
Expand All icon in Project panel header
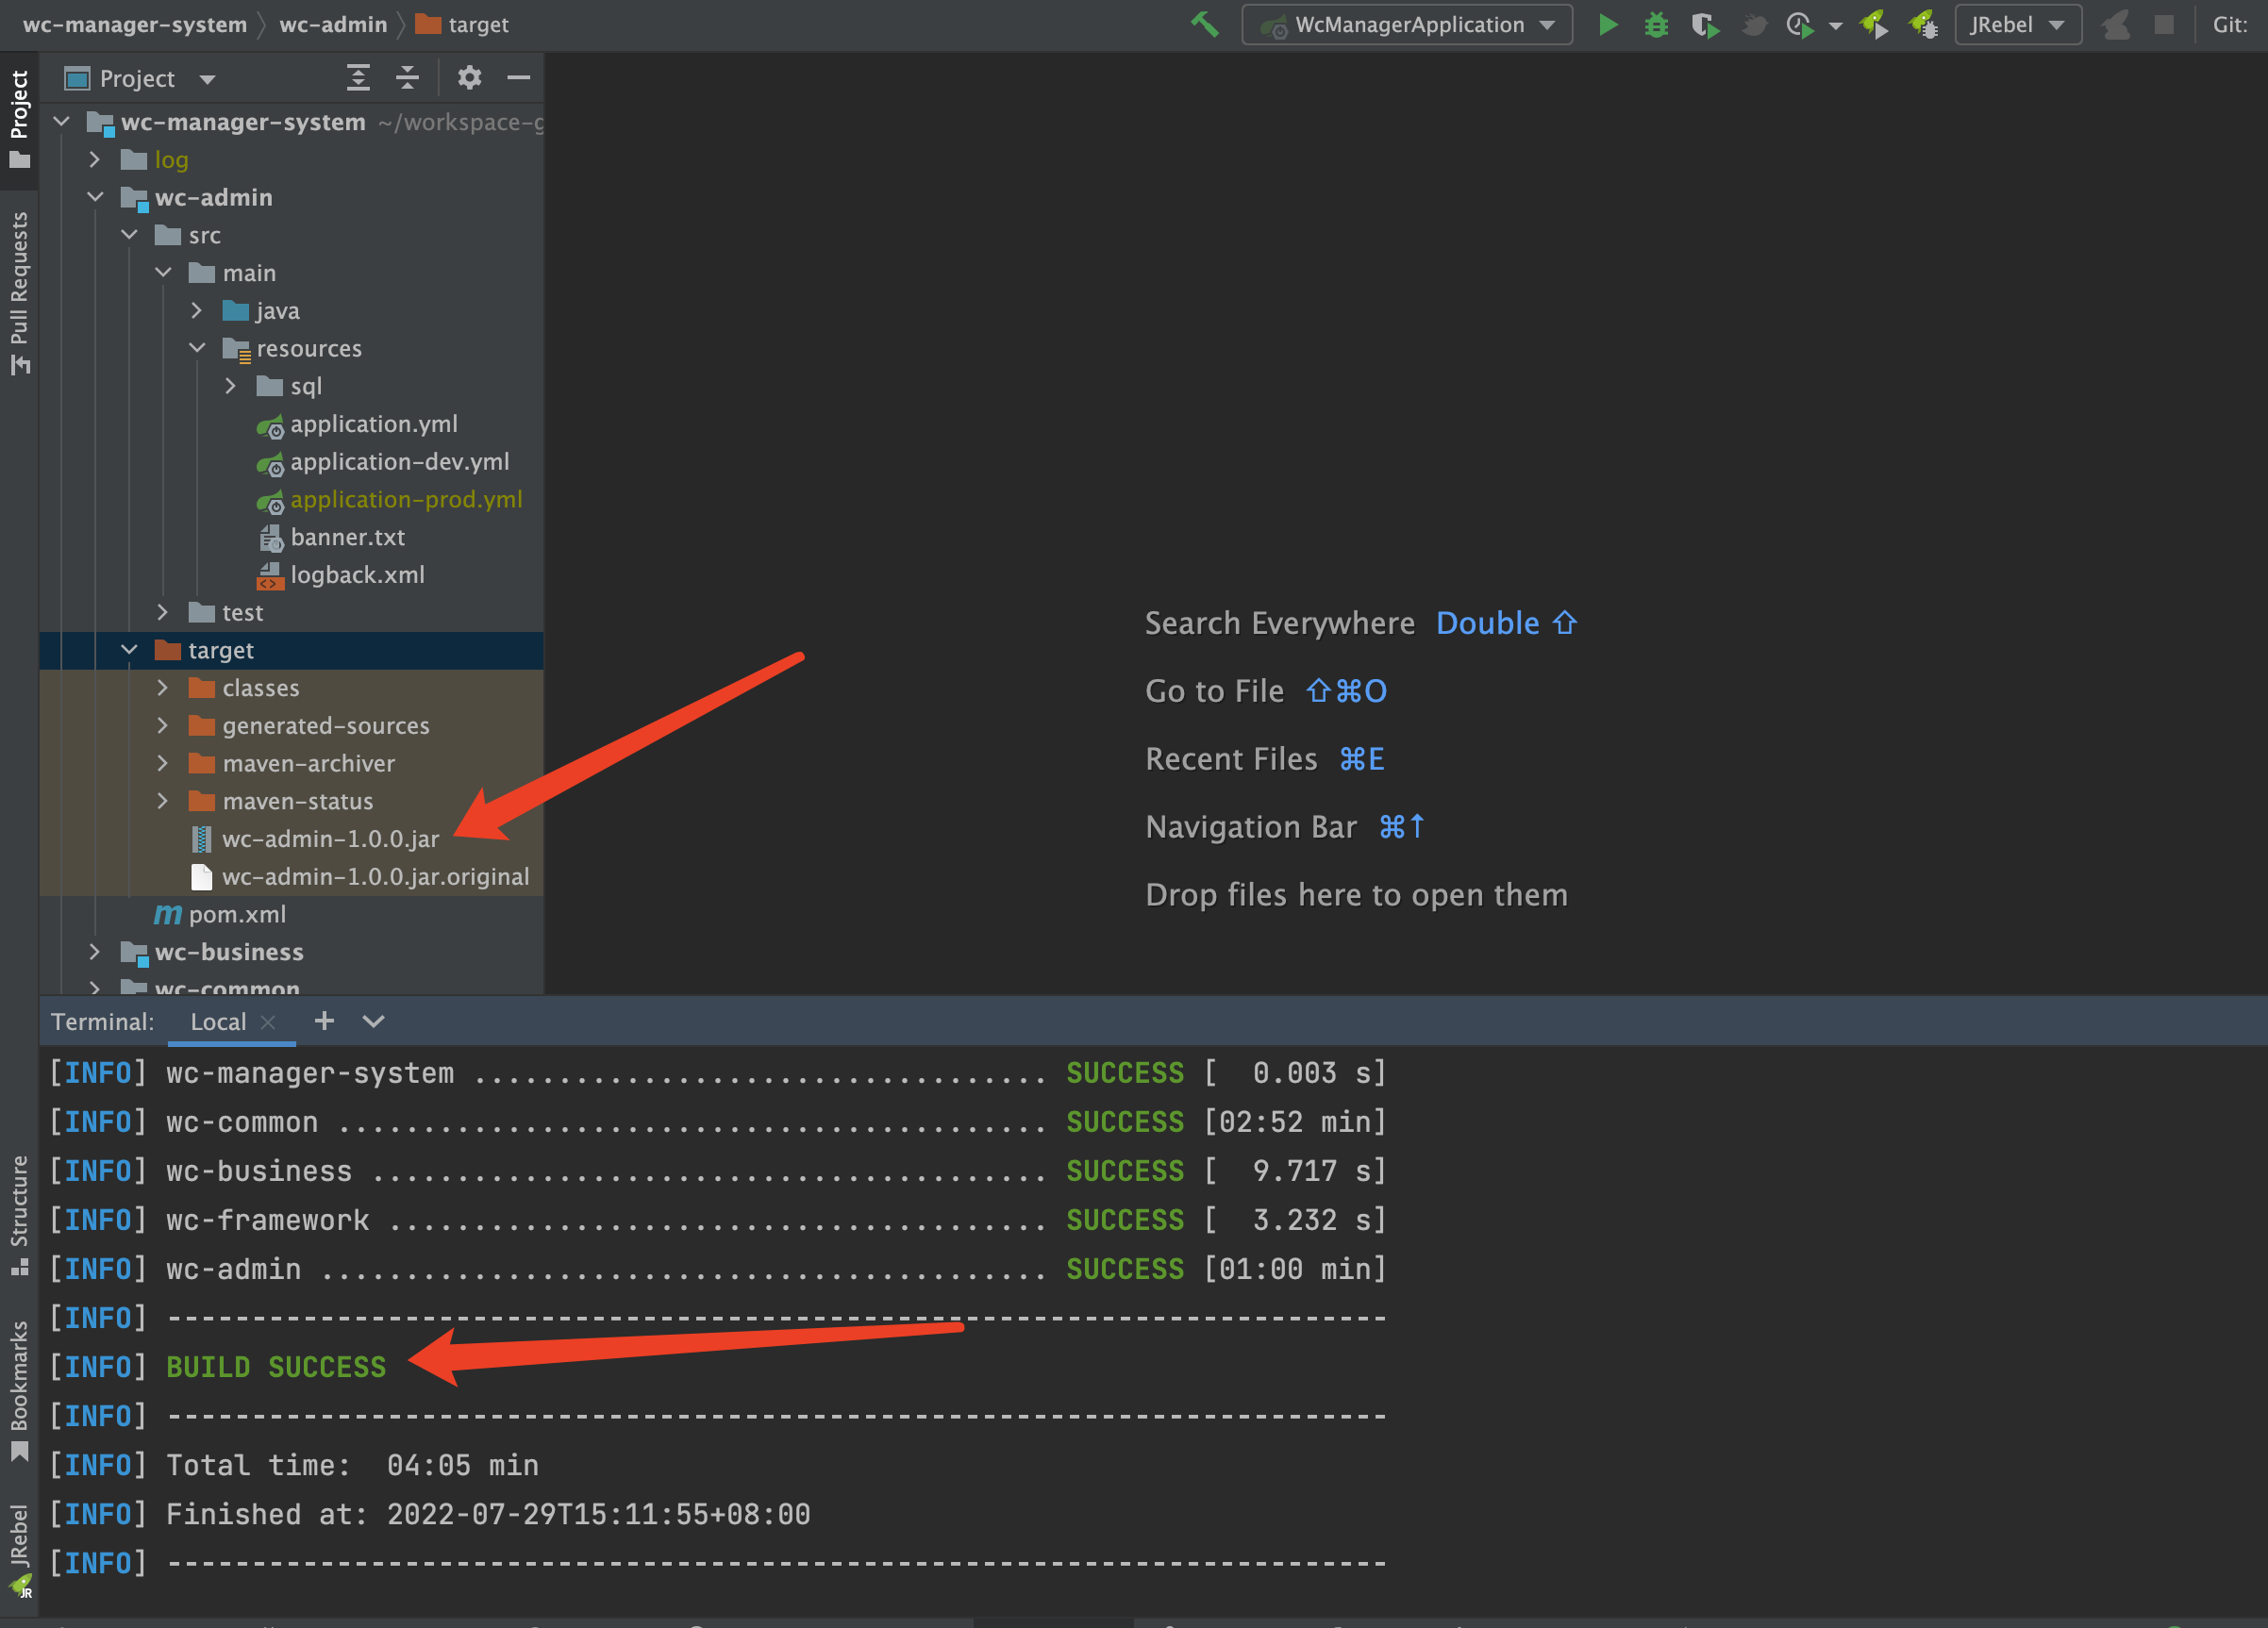click(x=358, y=78)
